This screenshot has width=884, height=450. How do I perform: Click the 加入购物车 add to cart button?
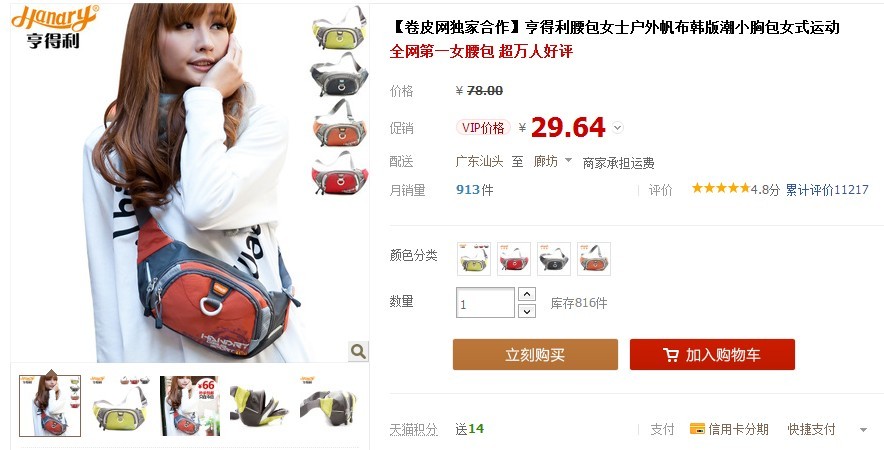[712, 355]
